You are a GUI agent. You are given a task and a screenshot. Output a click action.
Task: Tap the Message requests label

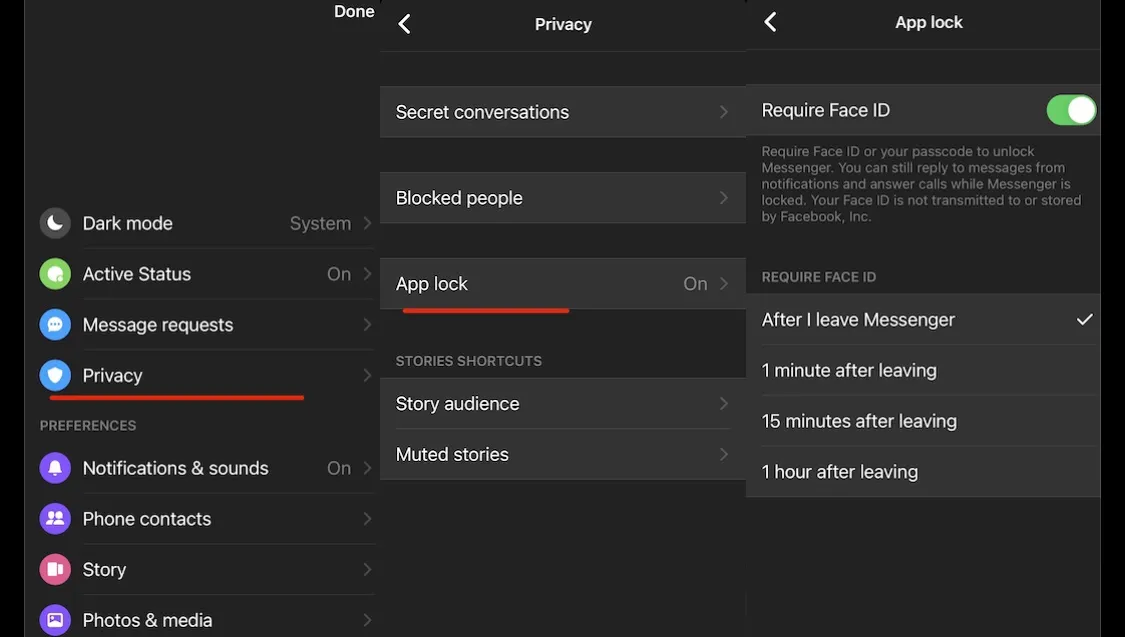point(158,325)
